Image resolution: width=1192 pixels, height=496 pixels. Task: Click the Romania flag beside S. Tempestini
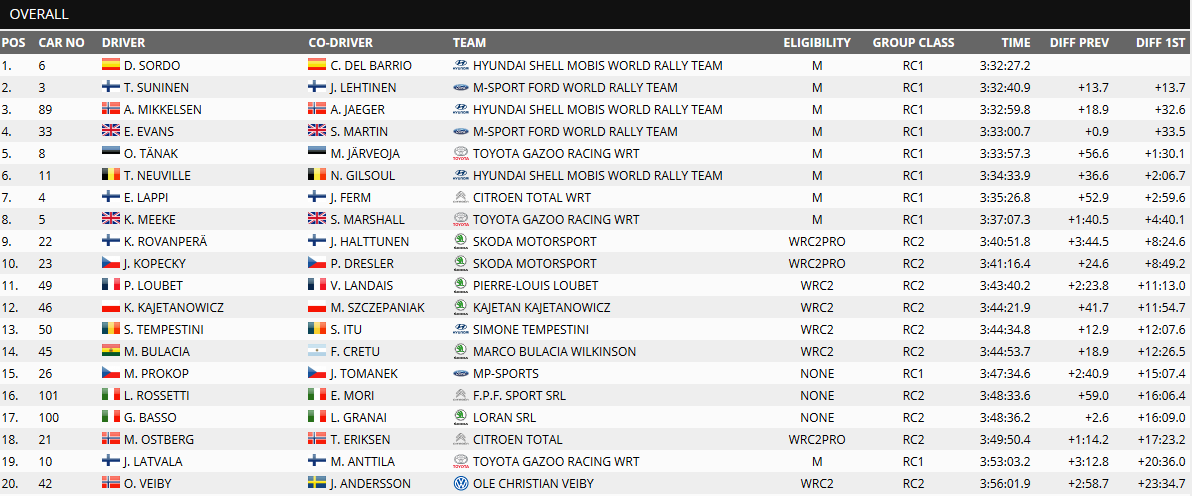pyautogui.click(x=110, y=330)
